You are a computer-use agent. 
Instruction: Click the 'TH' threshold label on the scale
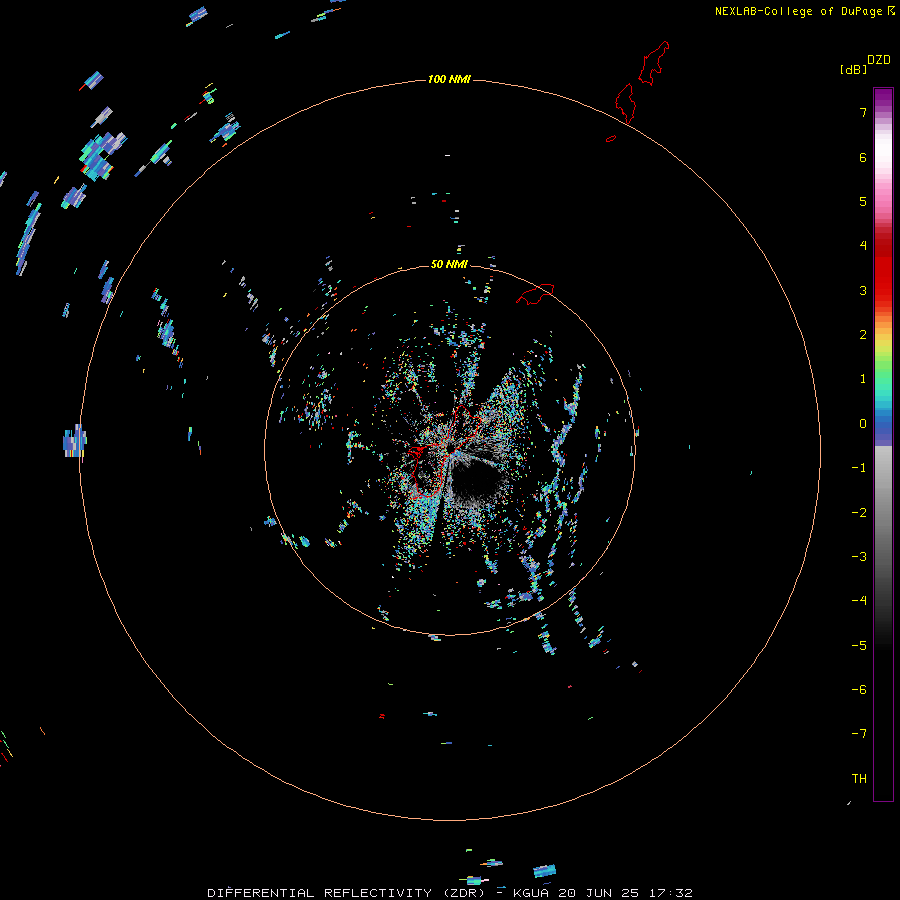click(859, 779)
